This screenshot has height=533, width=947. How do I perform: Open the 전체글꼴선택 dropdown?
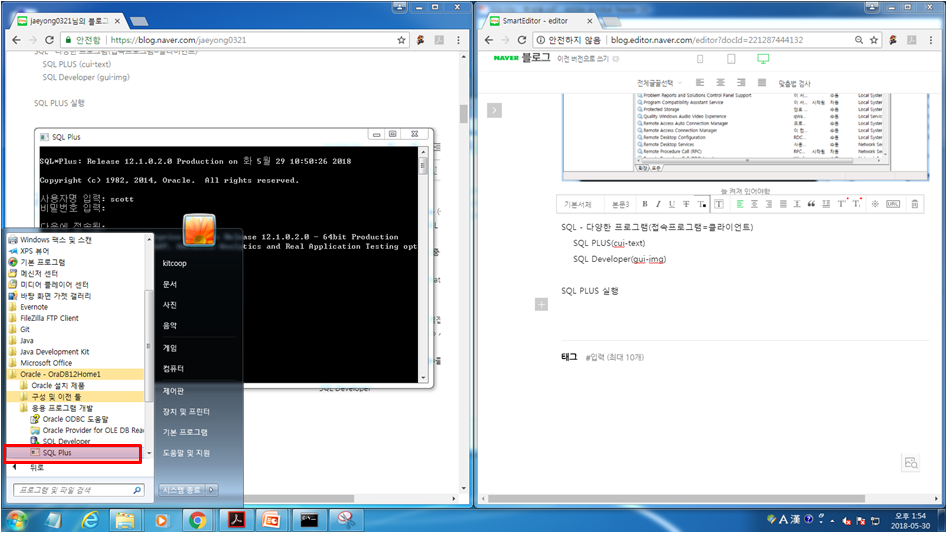click(x=659, y=83)
